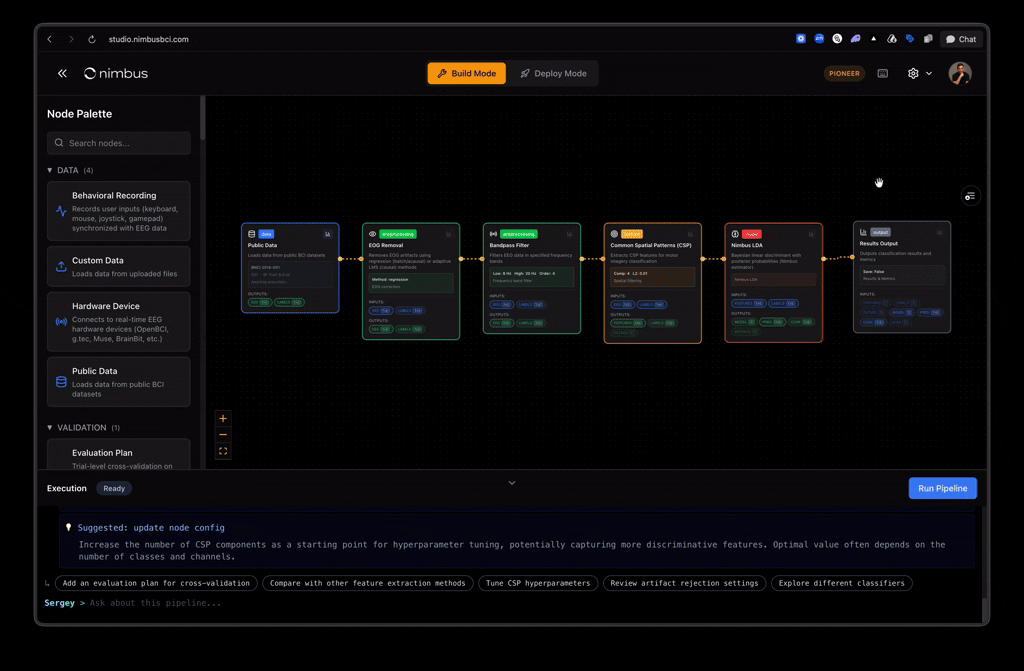Run the pipeline
This screenshot has height=671, width=1024.
coord(942,488)
